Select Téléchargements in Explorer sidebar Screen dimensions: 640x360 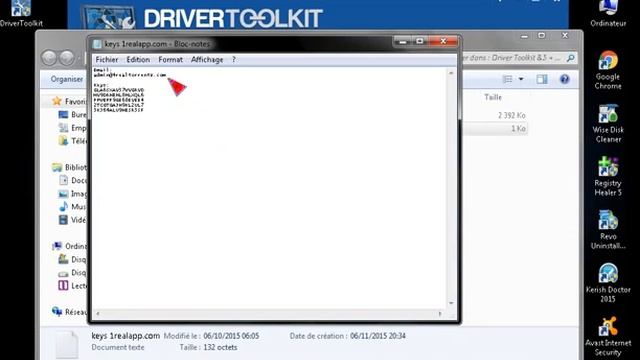point(72,141)
